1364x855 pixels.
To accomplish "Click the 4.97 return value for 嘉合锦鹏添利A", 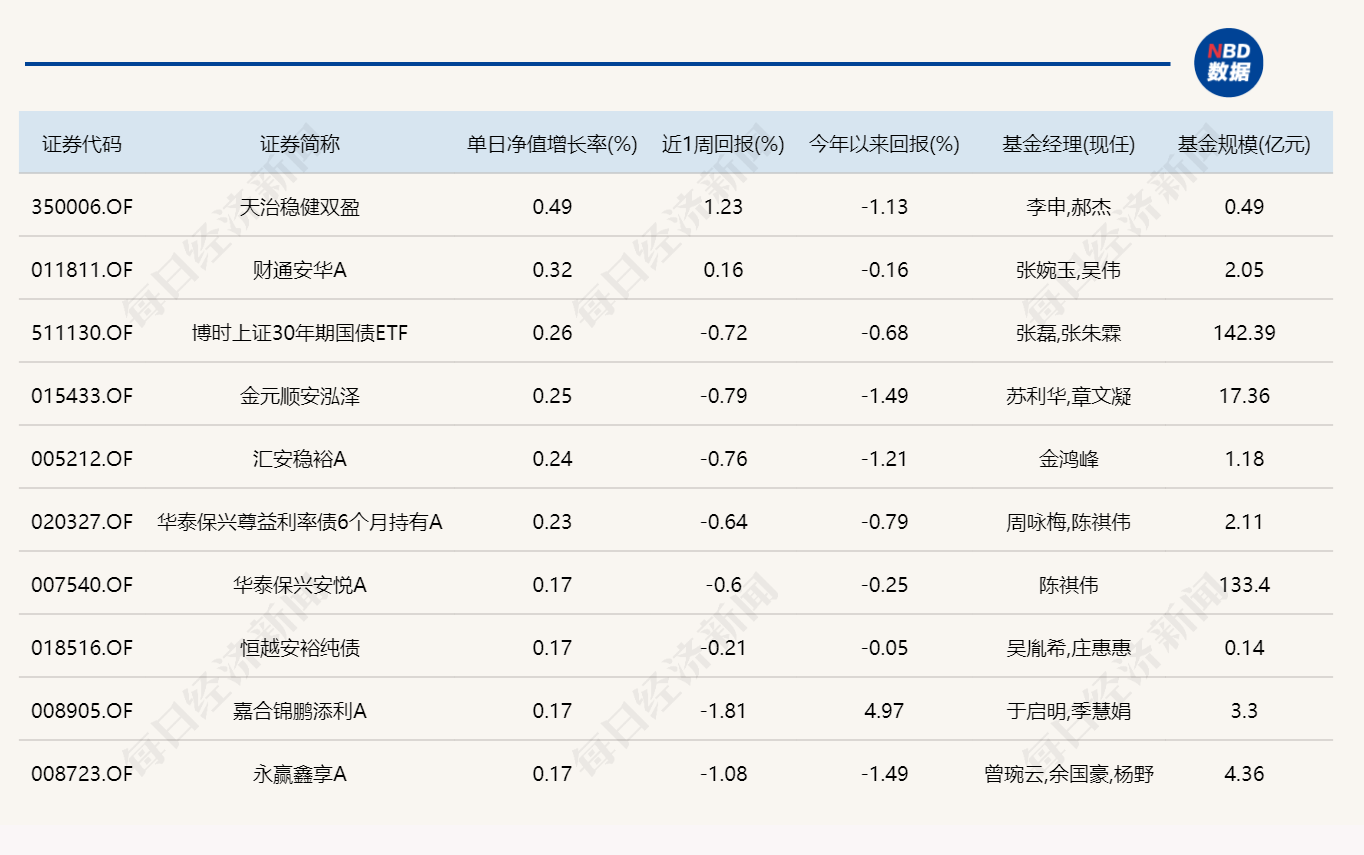I will coord(882,711).
